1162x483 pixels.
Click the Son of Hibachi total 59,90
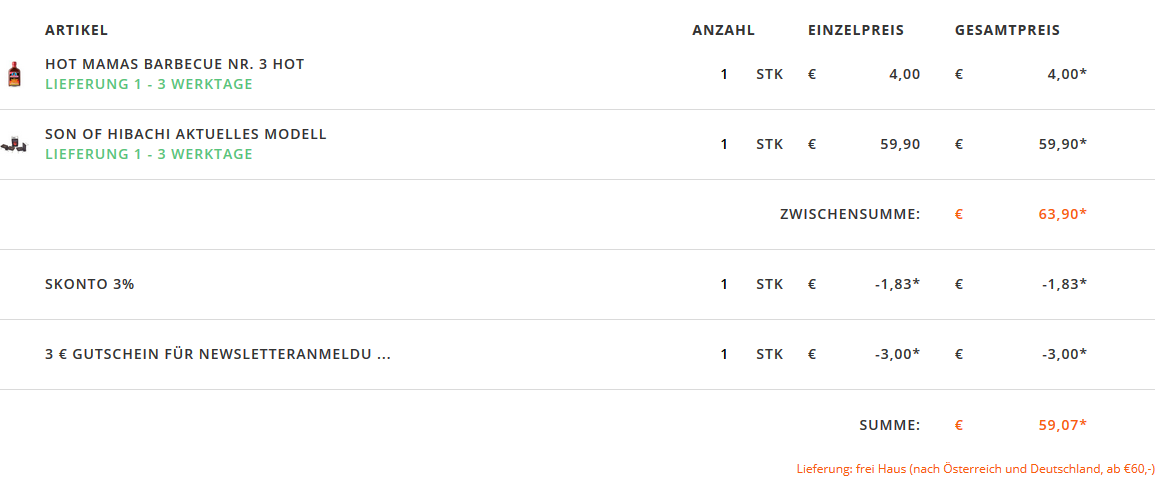click(1063, 144)
